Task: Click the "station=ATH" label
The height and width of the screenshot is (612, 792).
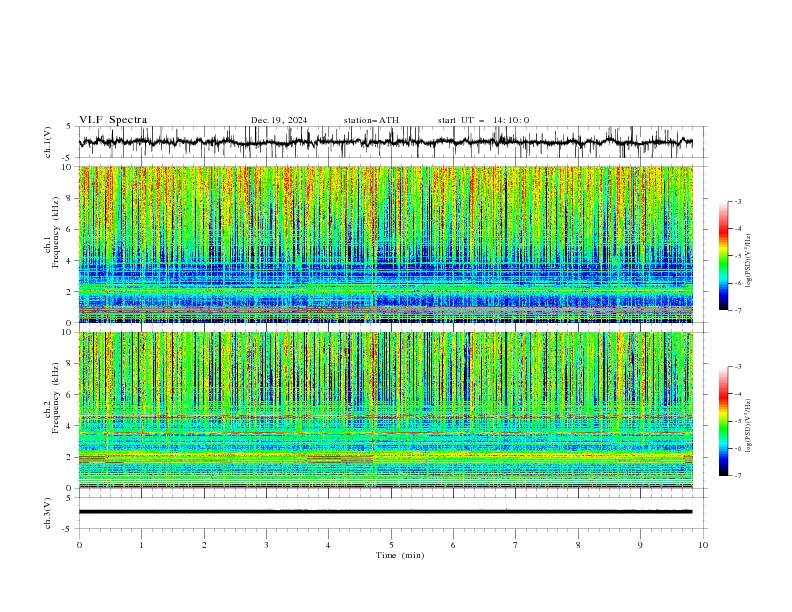Action: click(371, 120)
